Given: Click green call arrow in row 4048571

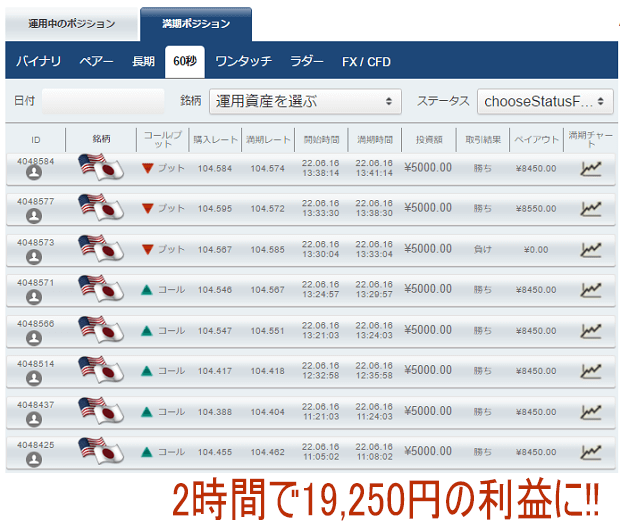Looking at the screenshot, I should pos(147,290).
